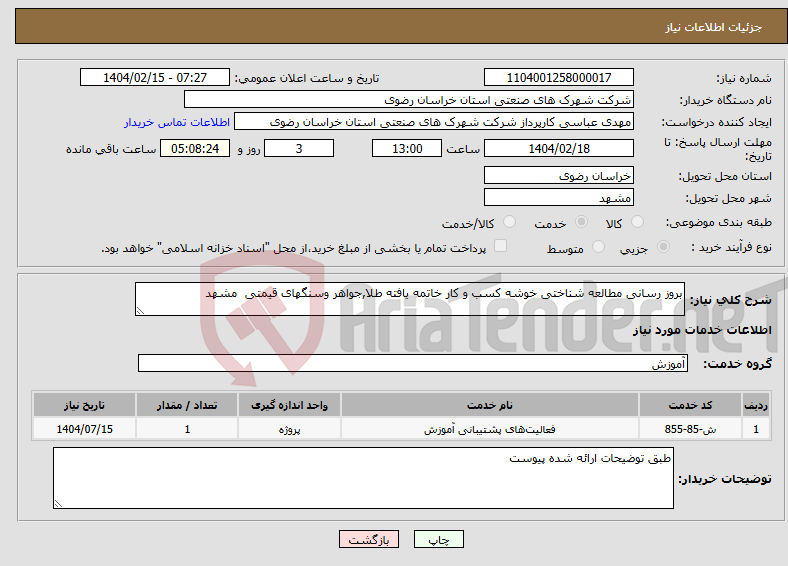Click the announcement date field 1404/02/15 - 07:27
The width and height of the screenshot is (788, 566).
155,77
